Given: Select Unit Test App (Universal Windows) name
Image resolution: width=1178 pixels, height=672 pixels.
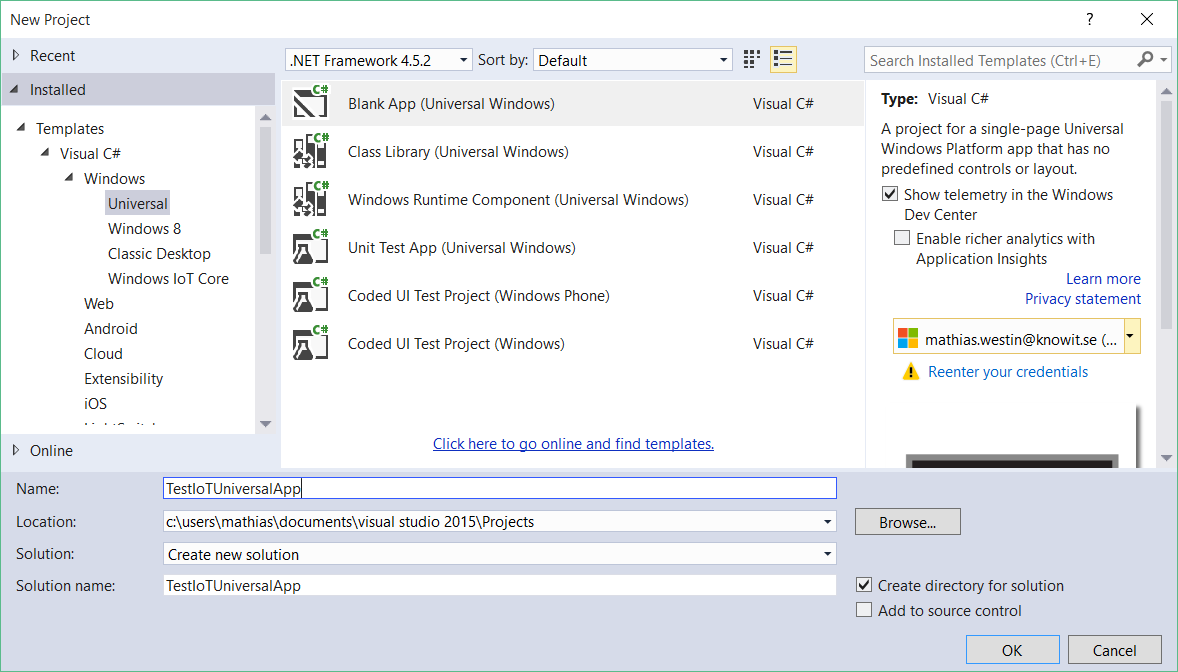Looking at the screenshot, I should (x=461, y=247).
